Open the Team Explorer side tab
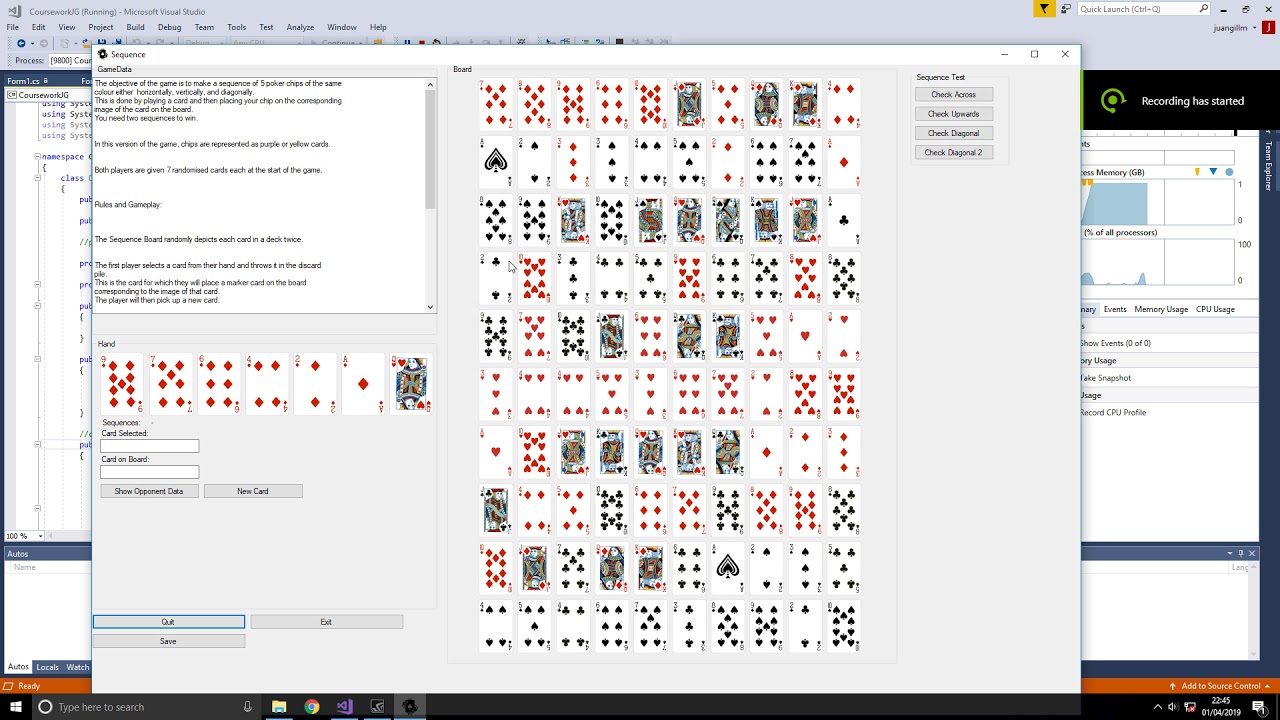This screenshot has width=1280, height=720. (1269, 166)
